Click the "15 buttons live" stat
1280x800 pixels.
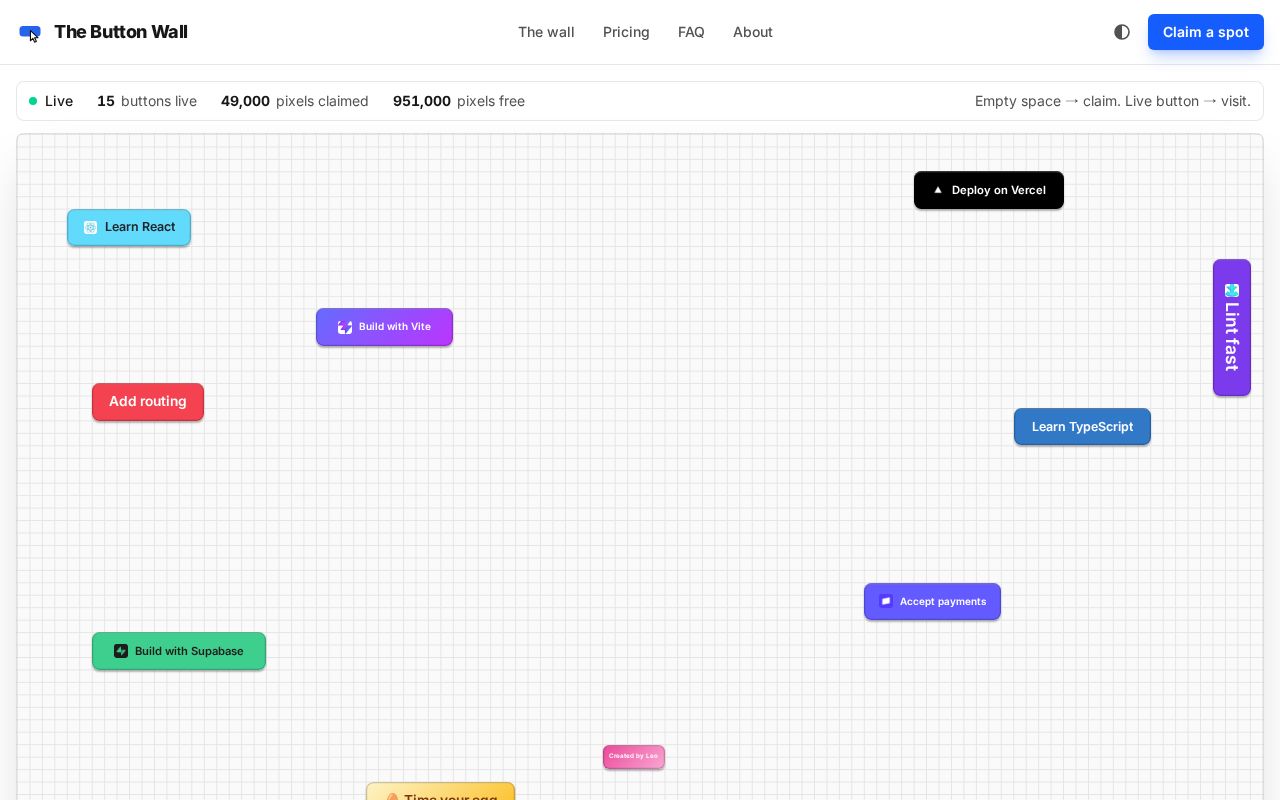147,101
